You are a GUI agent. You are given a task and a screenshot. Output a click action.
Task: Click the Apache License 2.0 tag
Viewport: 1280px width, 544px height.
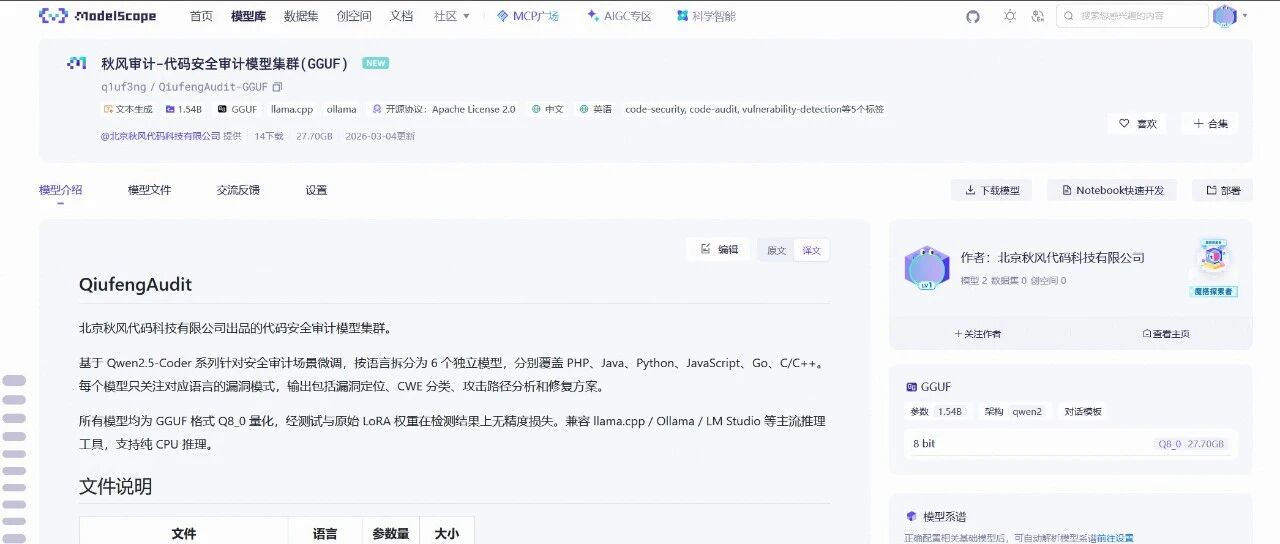pyautogui.click(x=444, y=109)
